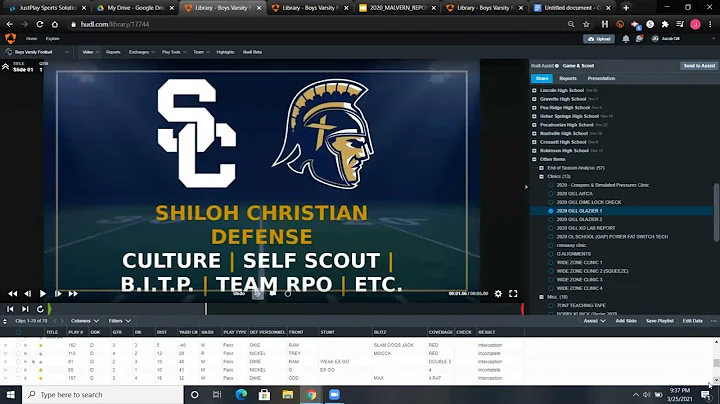Click Save Playlist
Viewport: 720px width, 404px height.
point(659,321)
